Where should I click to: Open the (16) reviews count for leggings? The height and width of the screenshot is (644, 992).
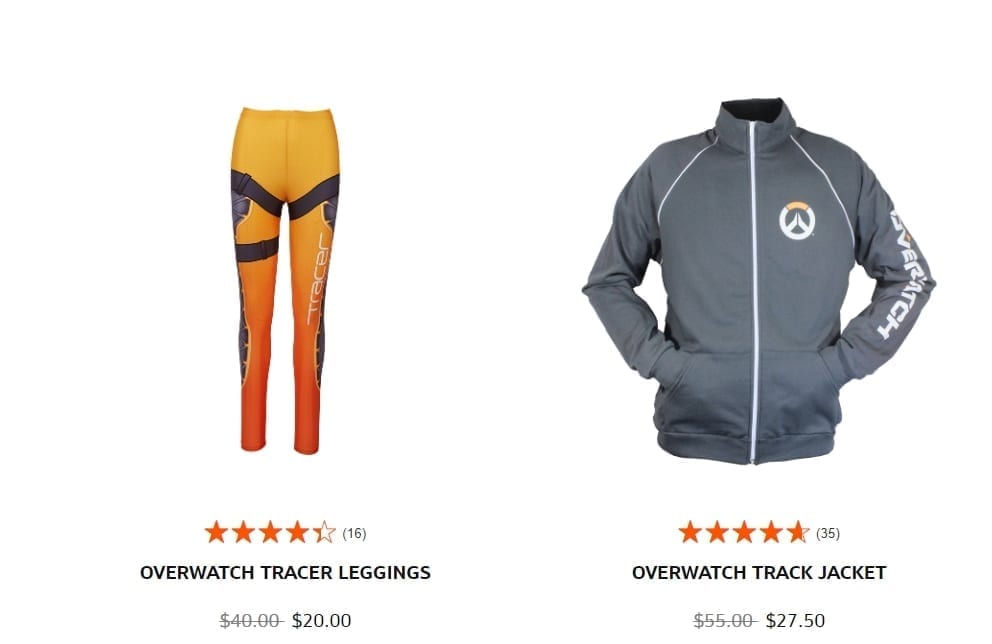tap(354, 533)
